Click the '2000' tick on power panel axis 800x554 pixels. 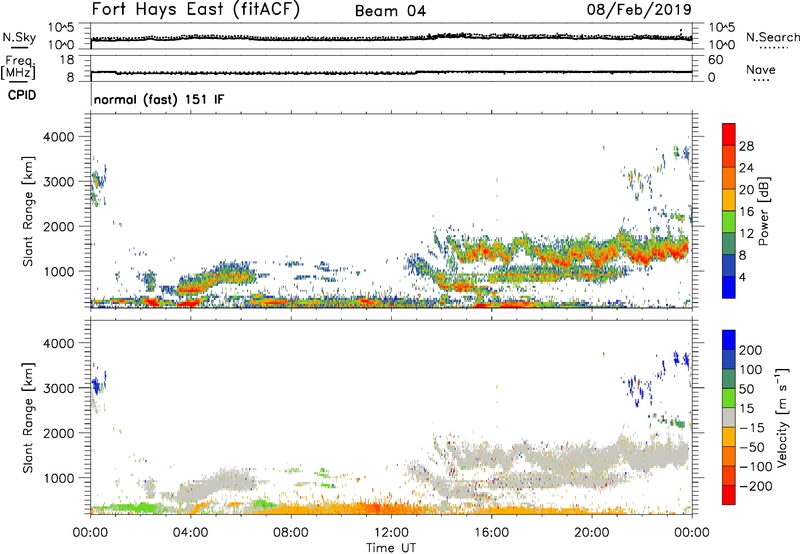tap(58, 226)
